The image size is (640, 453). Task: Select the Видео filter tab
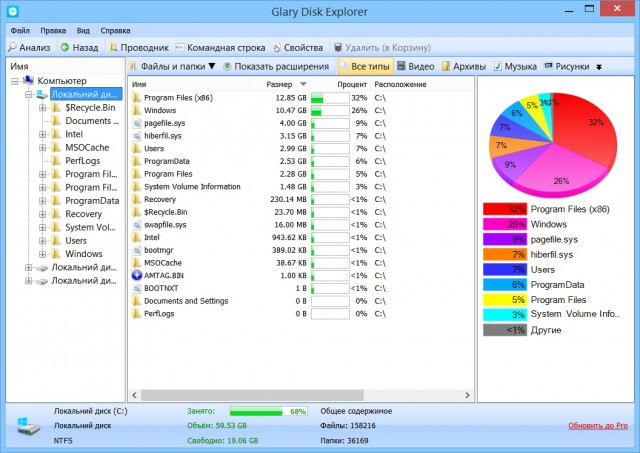click(x=416, y=66)
